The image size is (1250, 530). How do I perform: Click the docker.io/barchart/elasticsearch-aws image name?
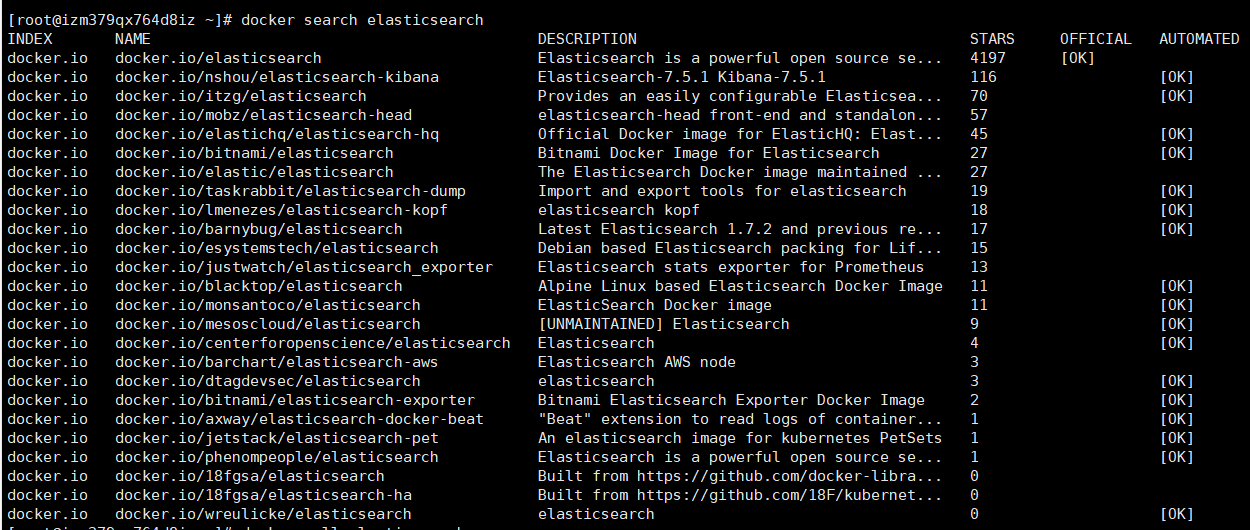(x=276, y=362)
